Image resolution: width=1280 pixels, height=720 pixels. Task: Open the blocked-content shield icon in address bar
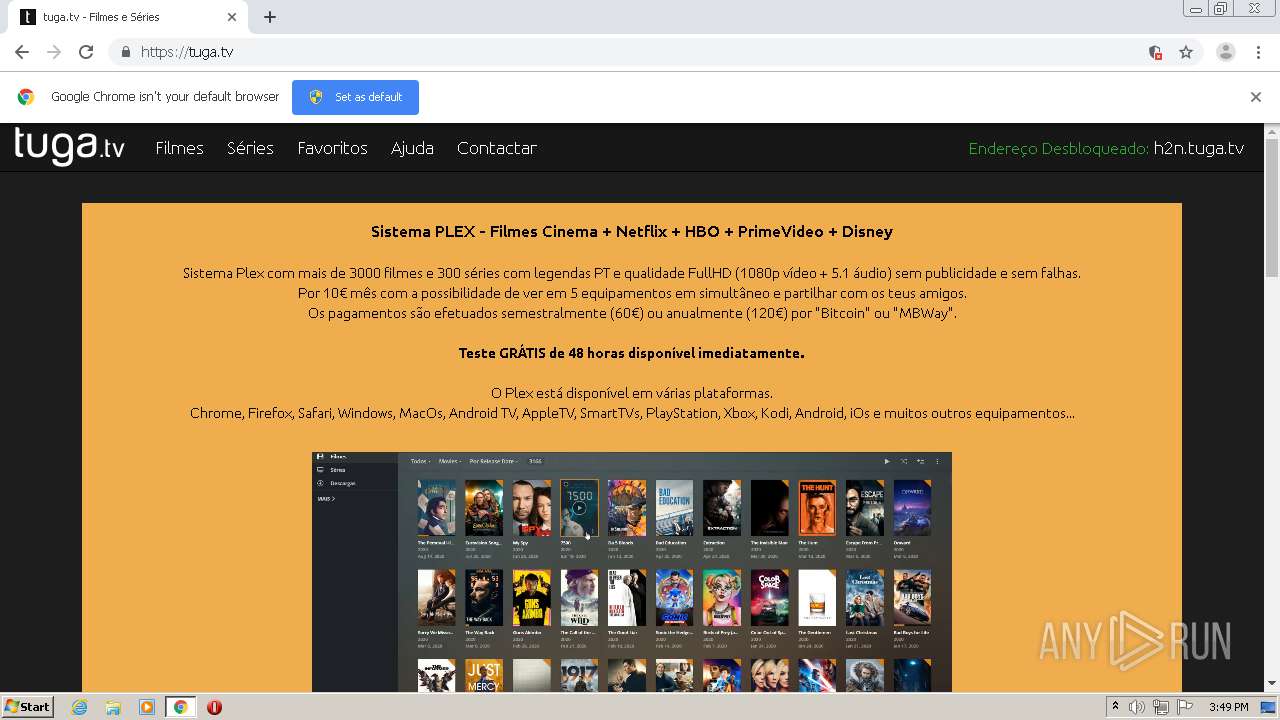1155,52
